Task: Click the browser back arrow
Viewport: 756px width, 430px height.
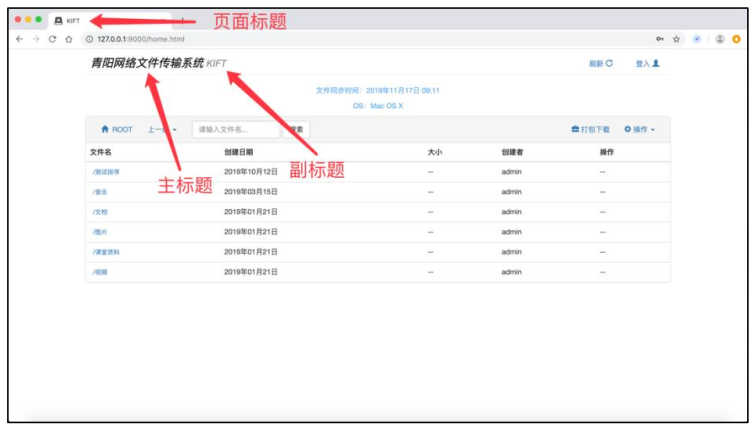Action: 18,39
